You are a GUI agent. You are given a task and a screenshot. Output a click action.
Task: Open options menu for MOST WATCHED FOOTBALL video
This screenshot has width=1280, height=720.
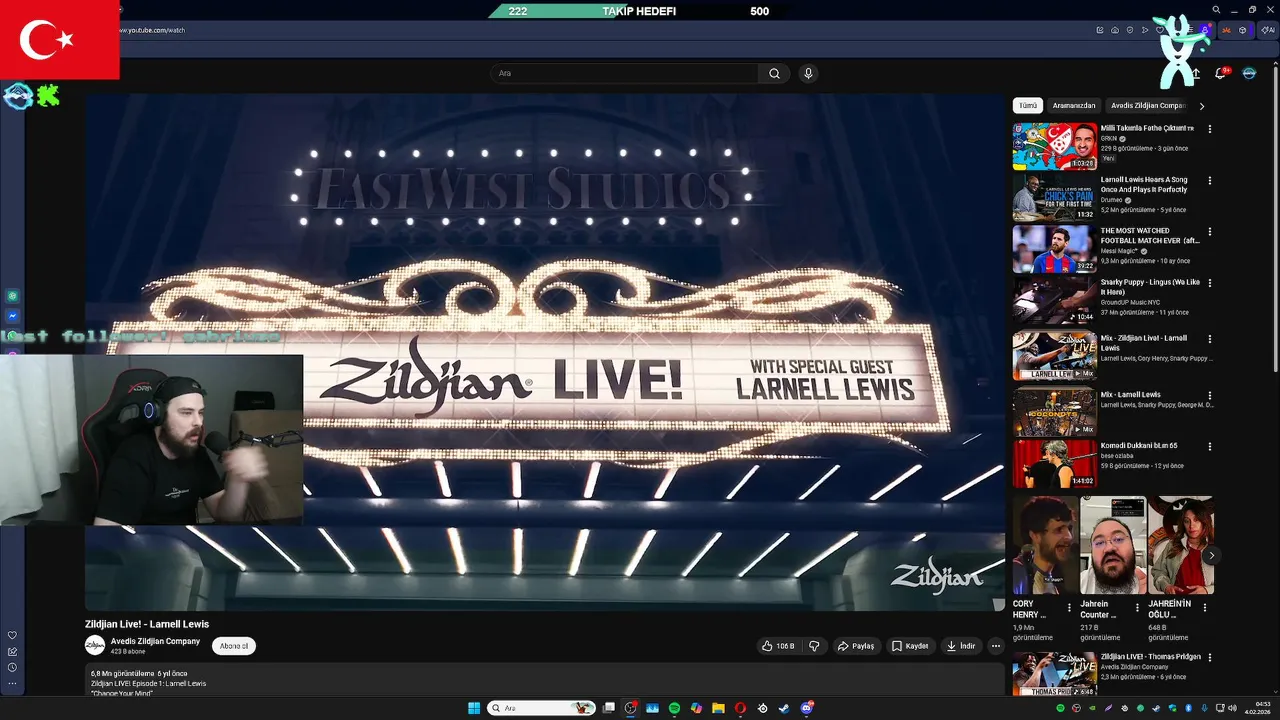(x=1210, y=232)
